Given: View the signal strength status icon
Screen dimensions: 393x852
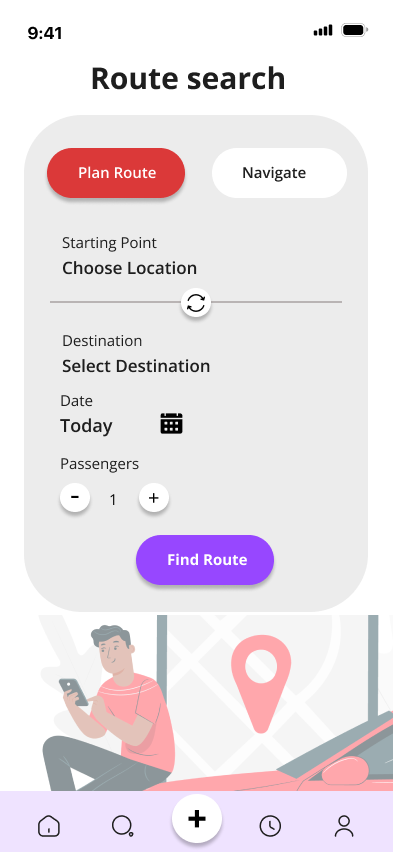Looking at the screenshot, I should [323, 30].
